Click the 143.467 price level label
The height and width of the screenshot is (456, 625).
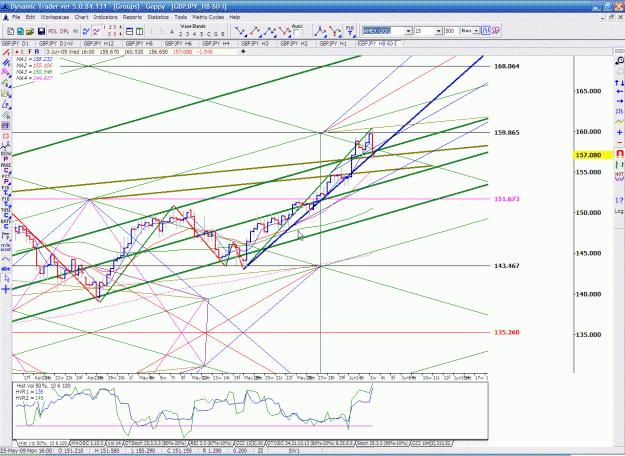(x=507, y=266)
